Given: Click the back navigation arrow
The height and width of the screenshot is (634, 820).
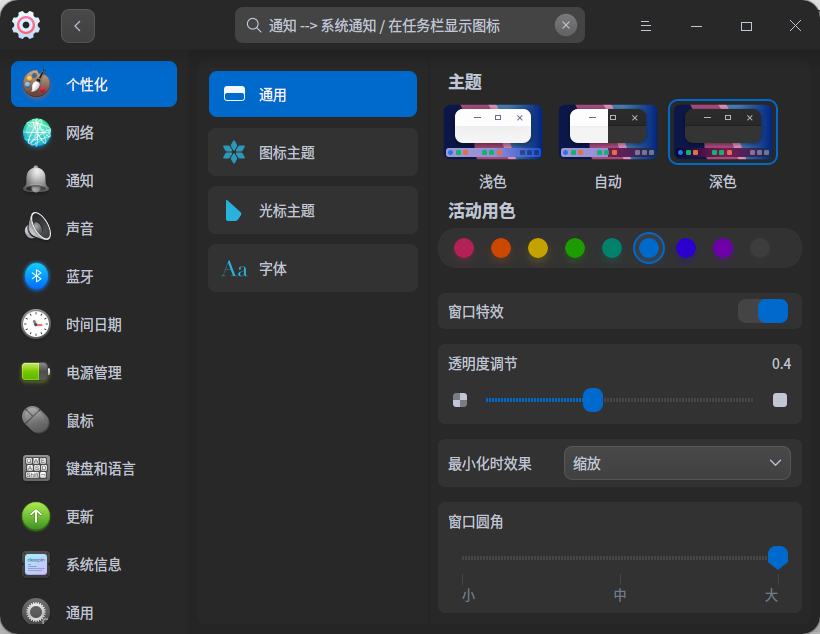Looking at the screenshot, I should [77, 25].
